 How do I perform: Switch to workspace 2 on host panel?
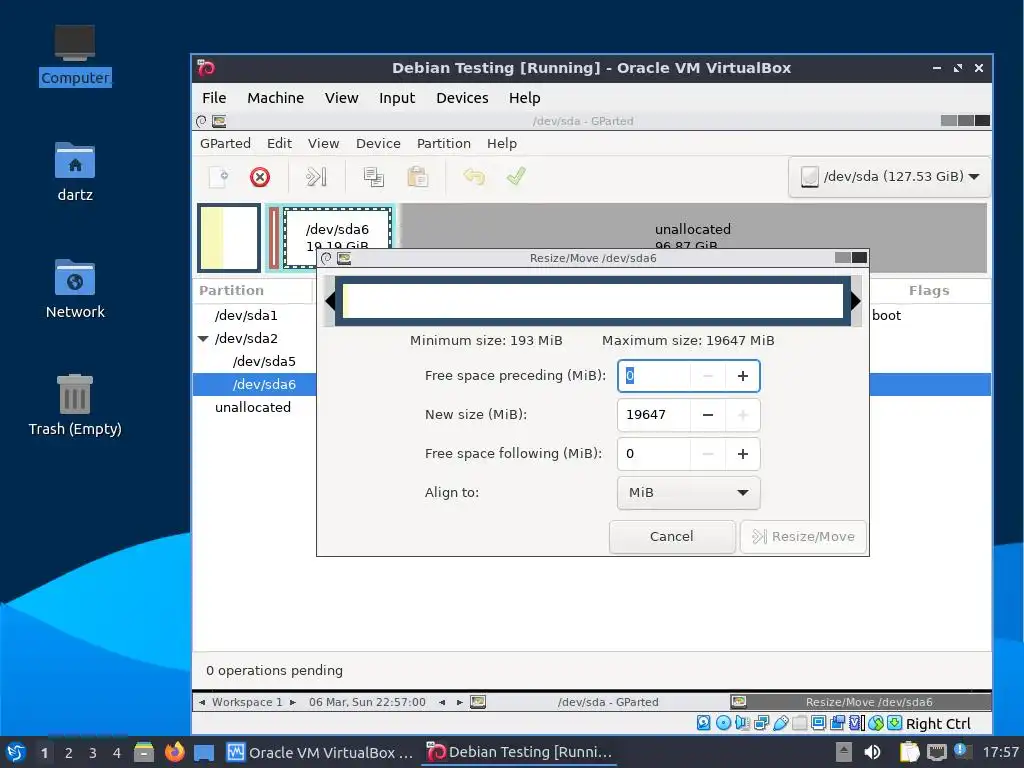(69, 753)
